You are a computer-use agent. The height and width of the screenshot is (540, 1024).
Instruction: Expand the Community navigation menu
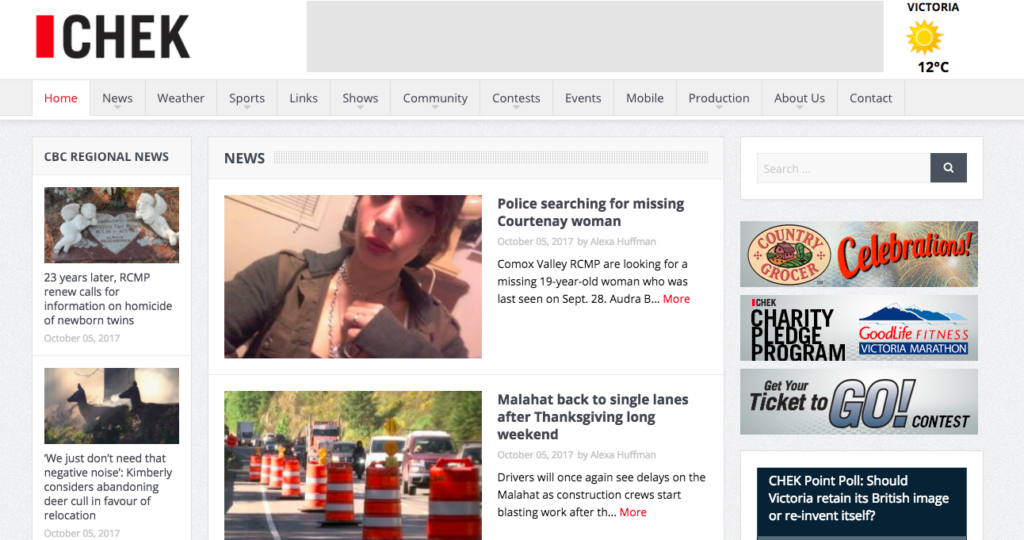click(435, 98)
